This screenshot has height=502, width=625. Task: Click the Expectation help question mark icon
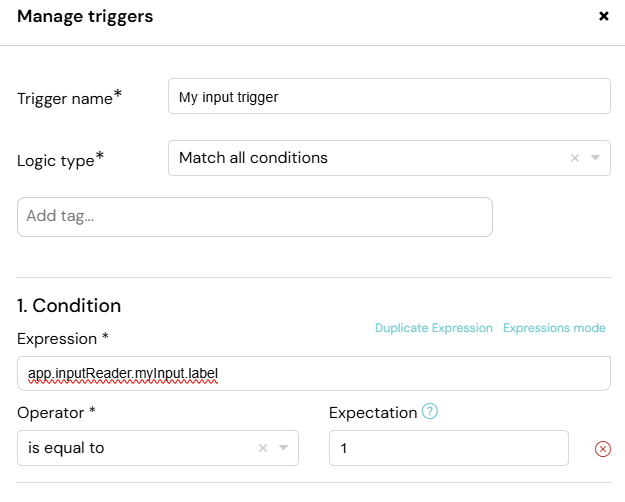(430, 411)
